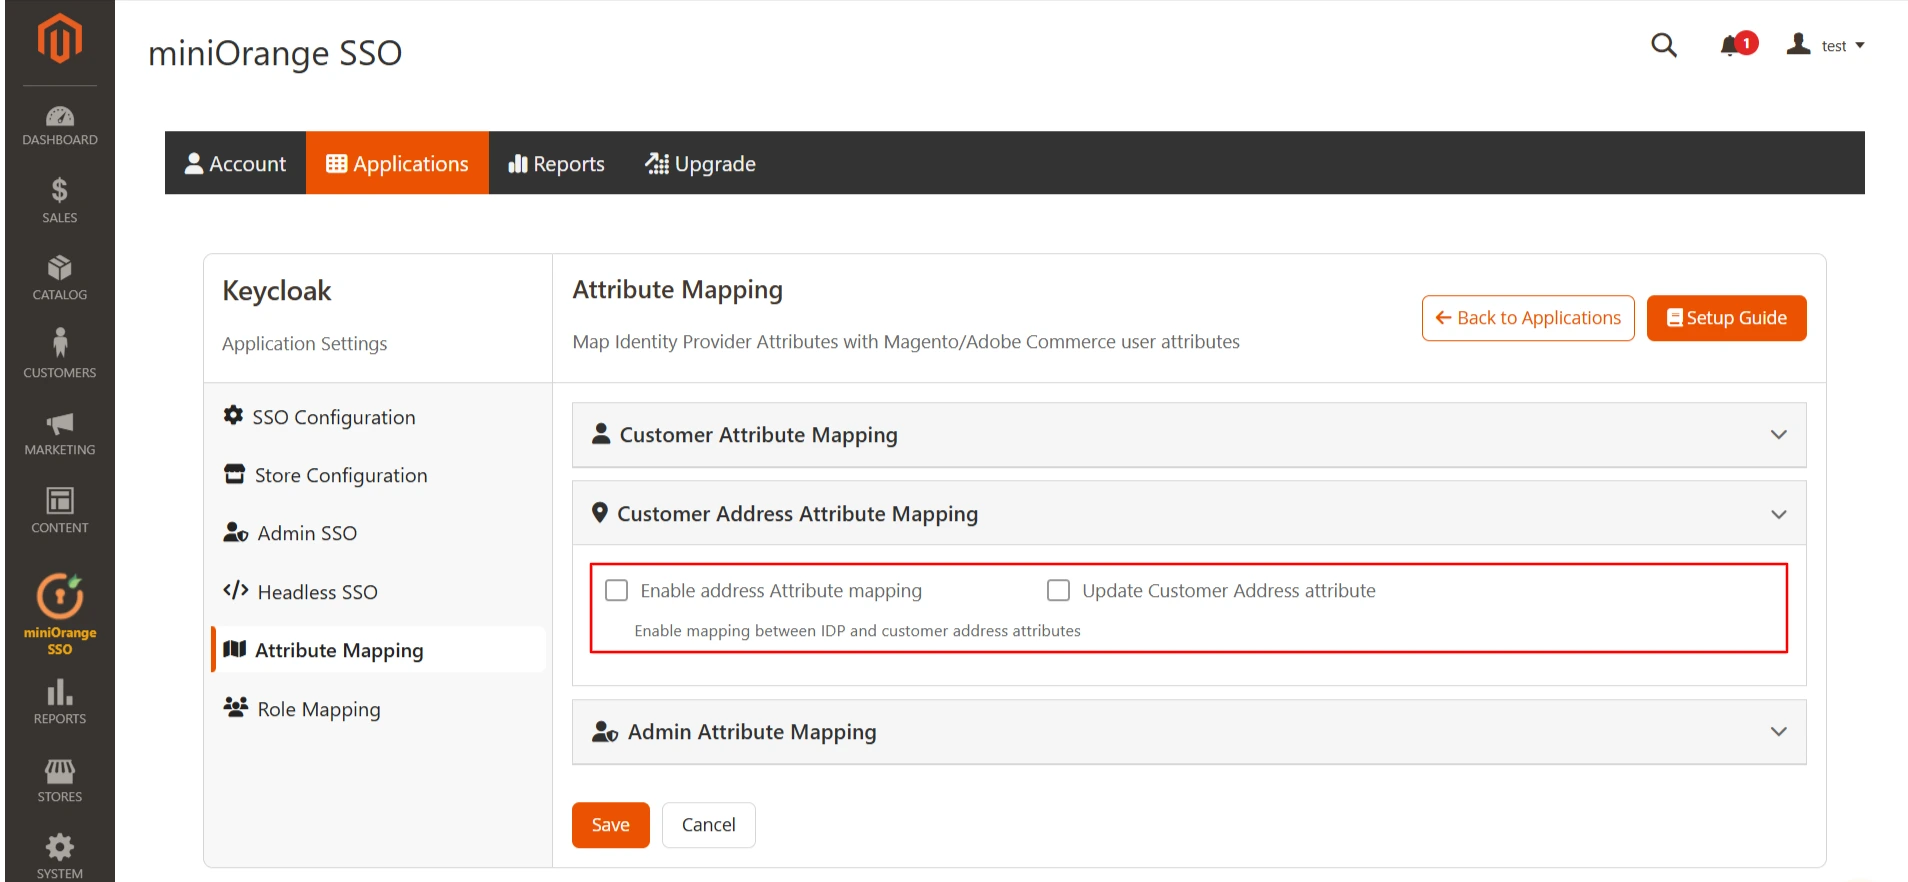
Task: Click the Admin Attribute Mapping header title
Action: coord(752,732)
